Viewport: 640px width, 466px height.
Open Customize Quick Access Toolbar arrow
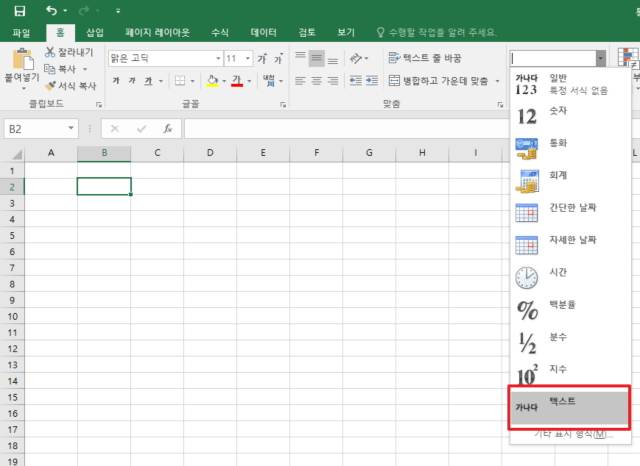pos(118,11)
